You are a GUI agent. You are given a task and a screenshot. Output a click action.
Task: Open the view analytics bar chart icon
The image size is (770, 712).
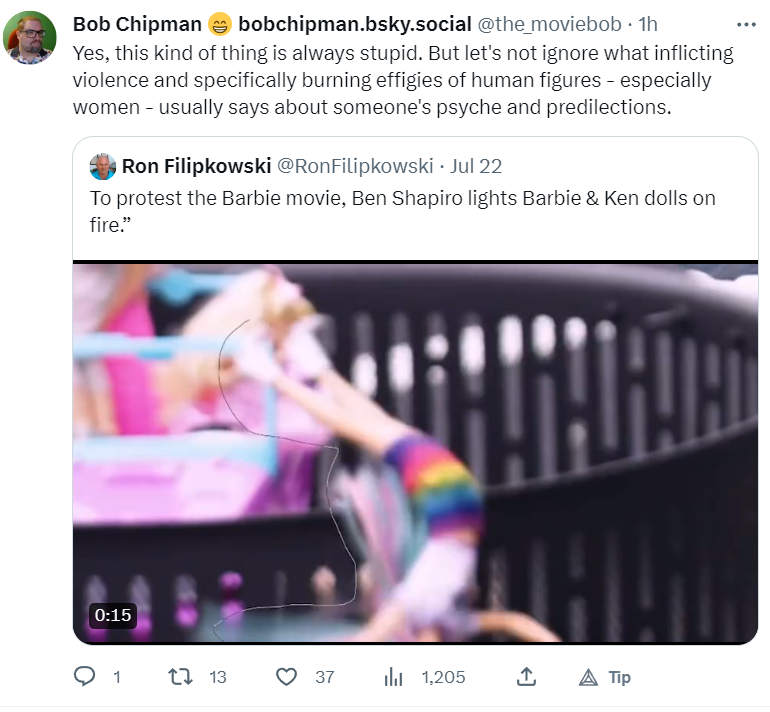click(393, 677)
